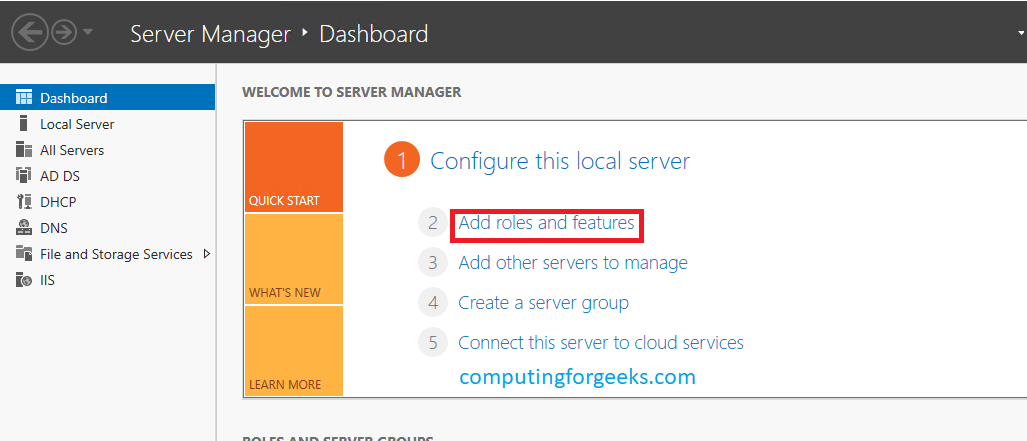This screenshot has width=1027, height=441.
Task: Switch to the WHAT'S NEW tile
Action: click(x=293, y=260)
